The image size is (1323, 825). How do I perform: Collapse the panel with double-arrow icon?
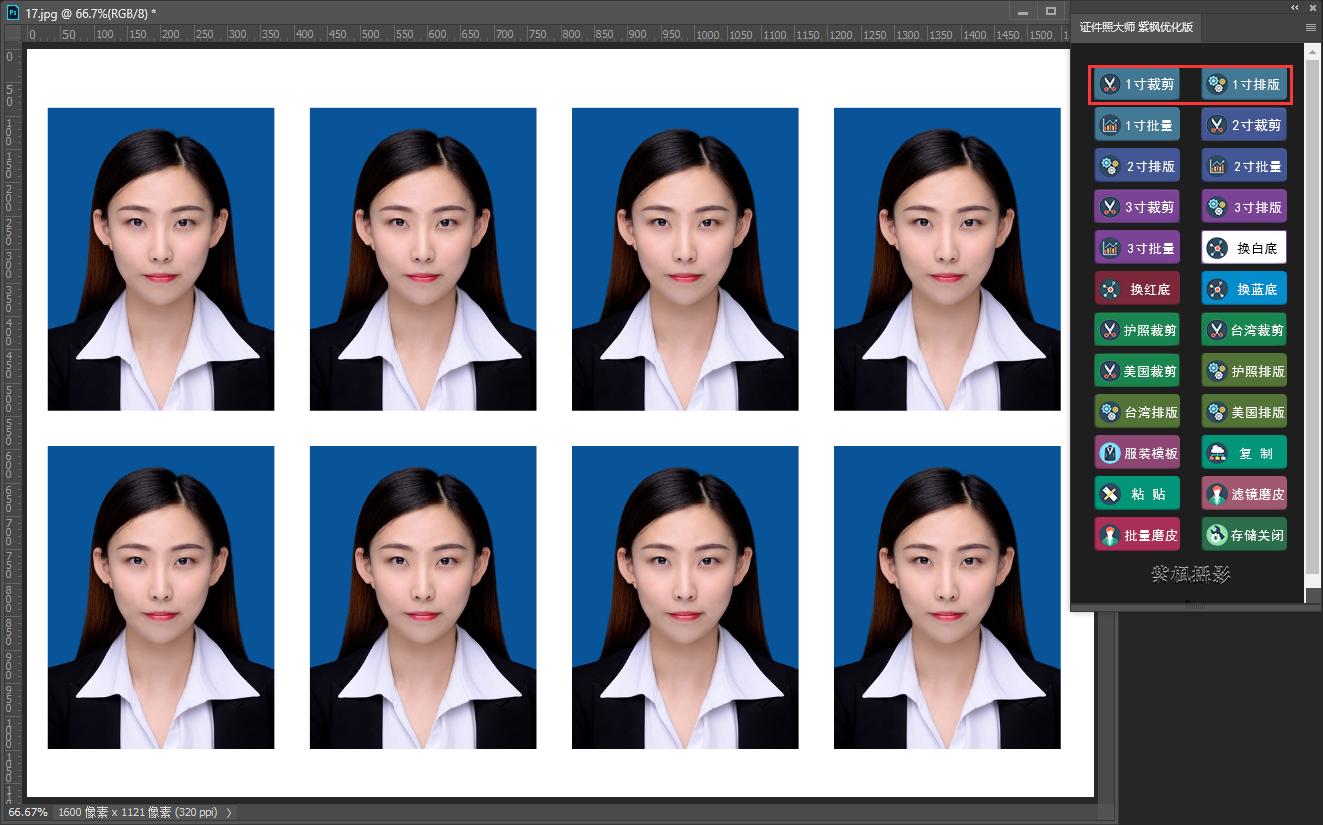(1295, 7)
